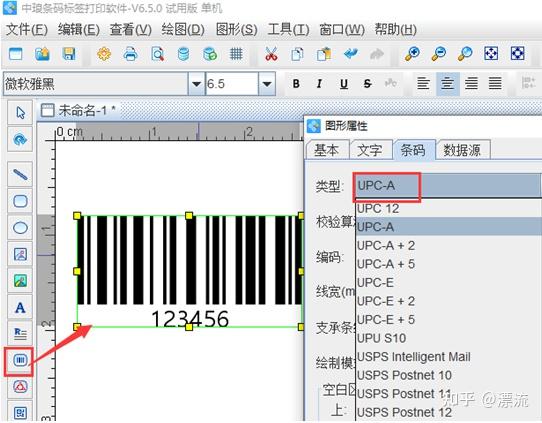Open the font name dropdown arrow
Screen dimensions: 542x423
196,84
